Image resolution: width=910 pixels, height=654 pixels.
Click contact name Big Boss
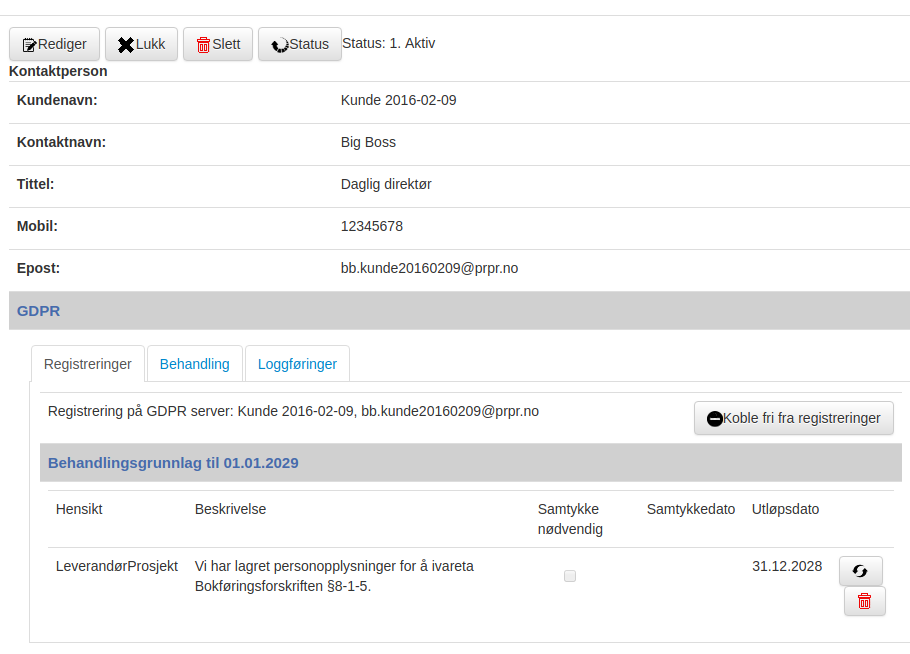tap(368, 142)
